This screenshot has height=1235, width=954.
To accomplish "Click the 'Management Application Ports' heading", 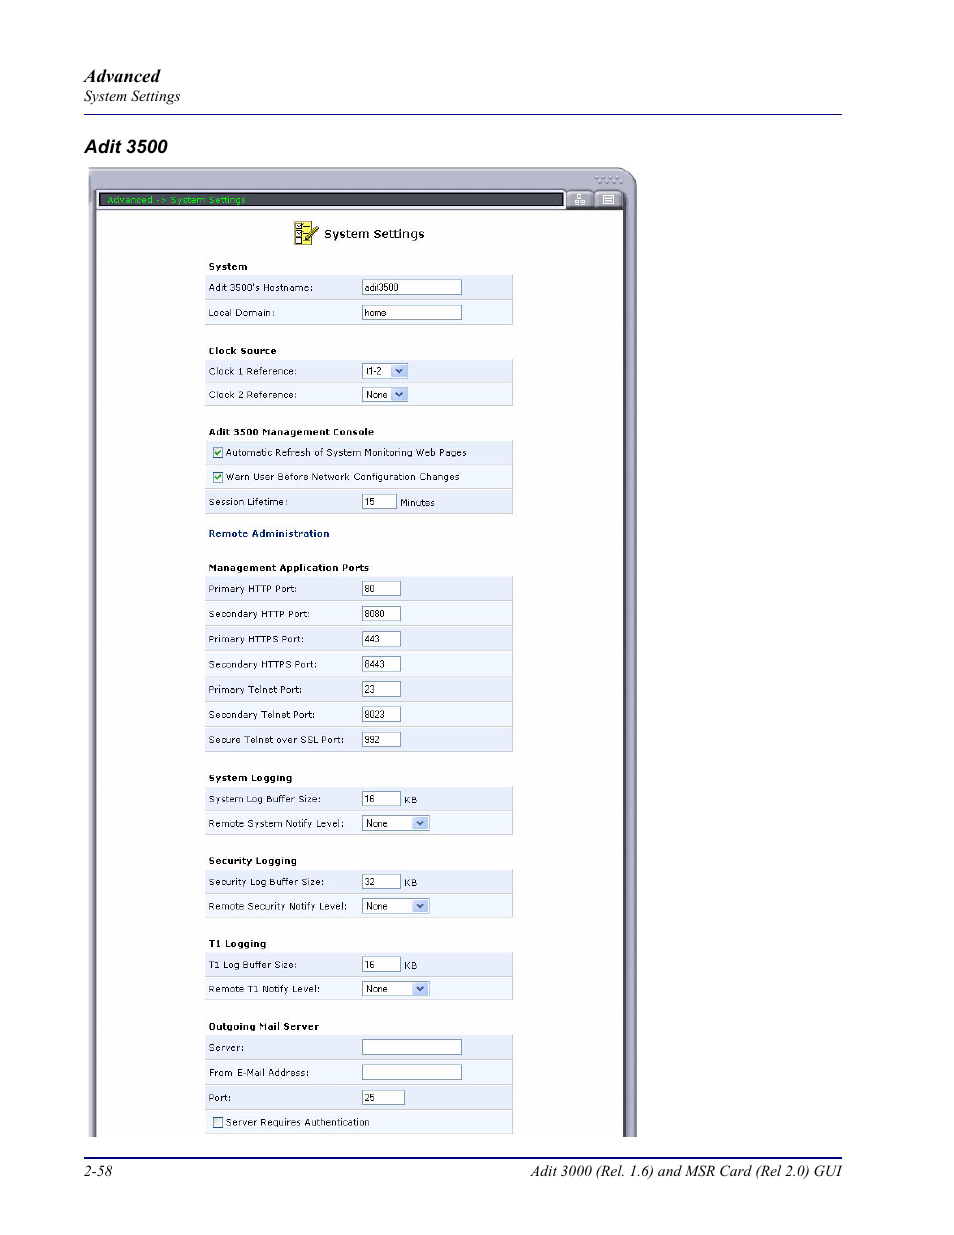I will coord(288,568).
